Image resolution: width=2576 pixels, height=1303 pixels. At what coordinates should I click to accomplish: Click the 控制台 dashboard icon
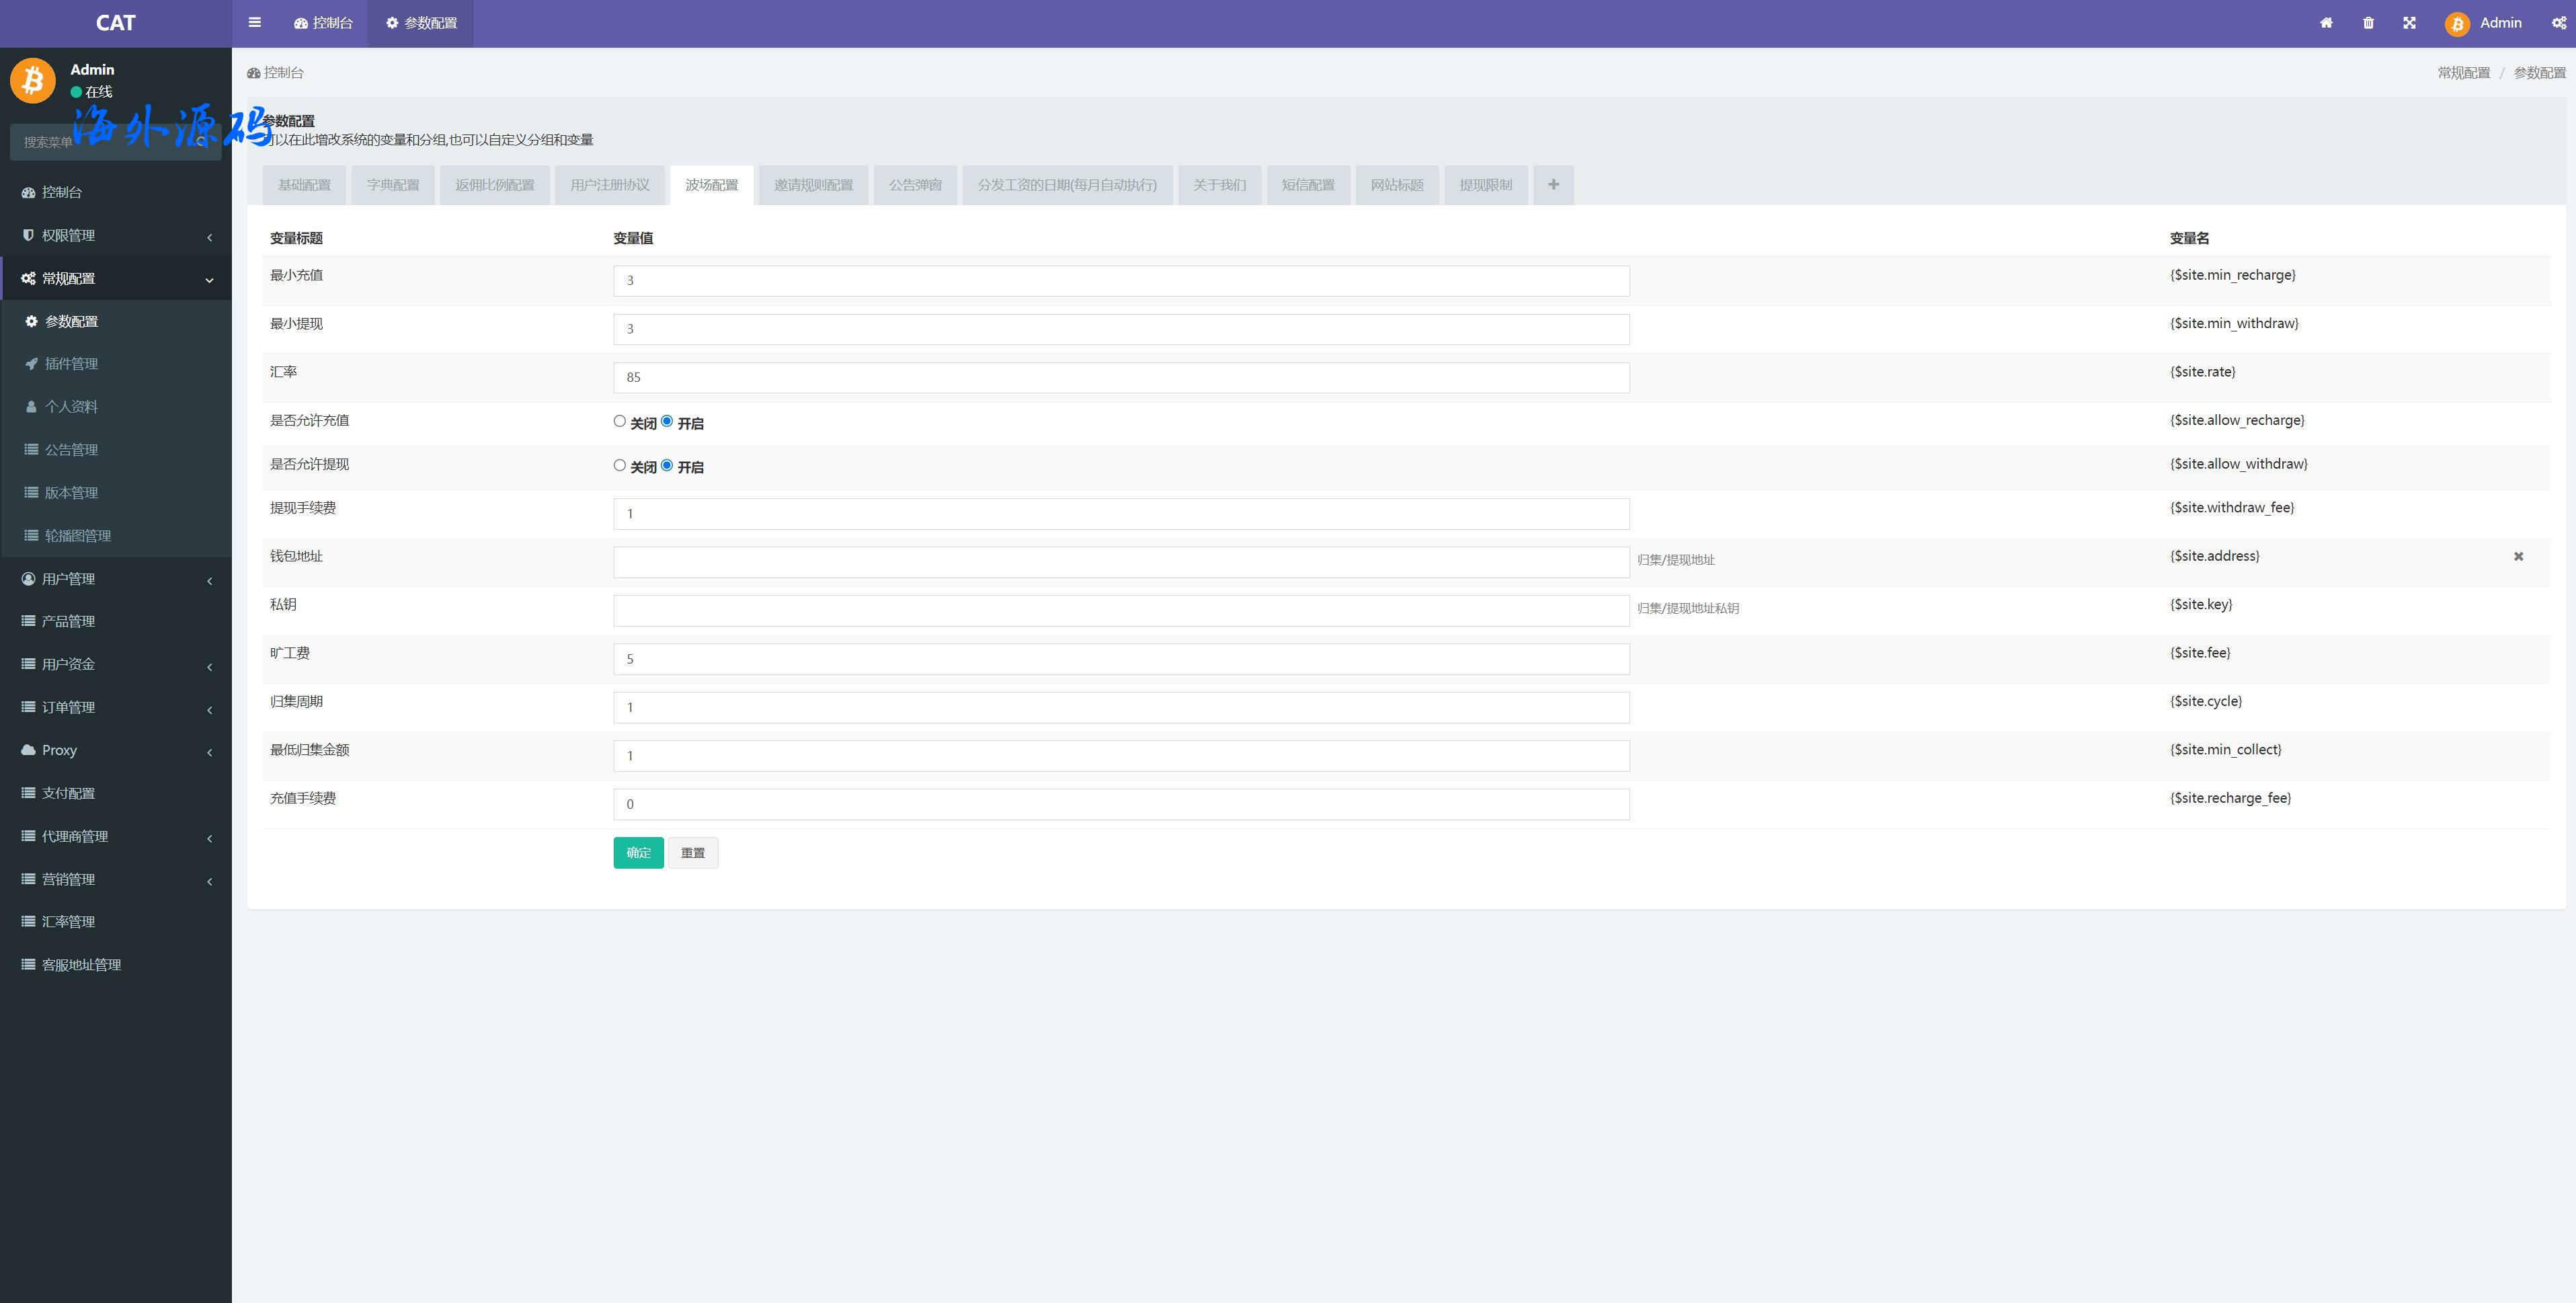306,24
